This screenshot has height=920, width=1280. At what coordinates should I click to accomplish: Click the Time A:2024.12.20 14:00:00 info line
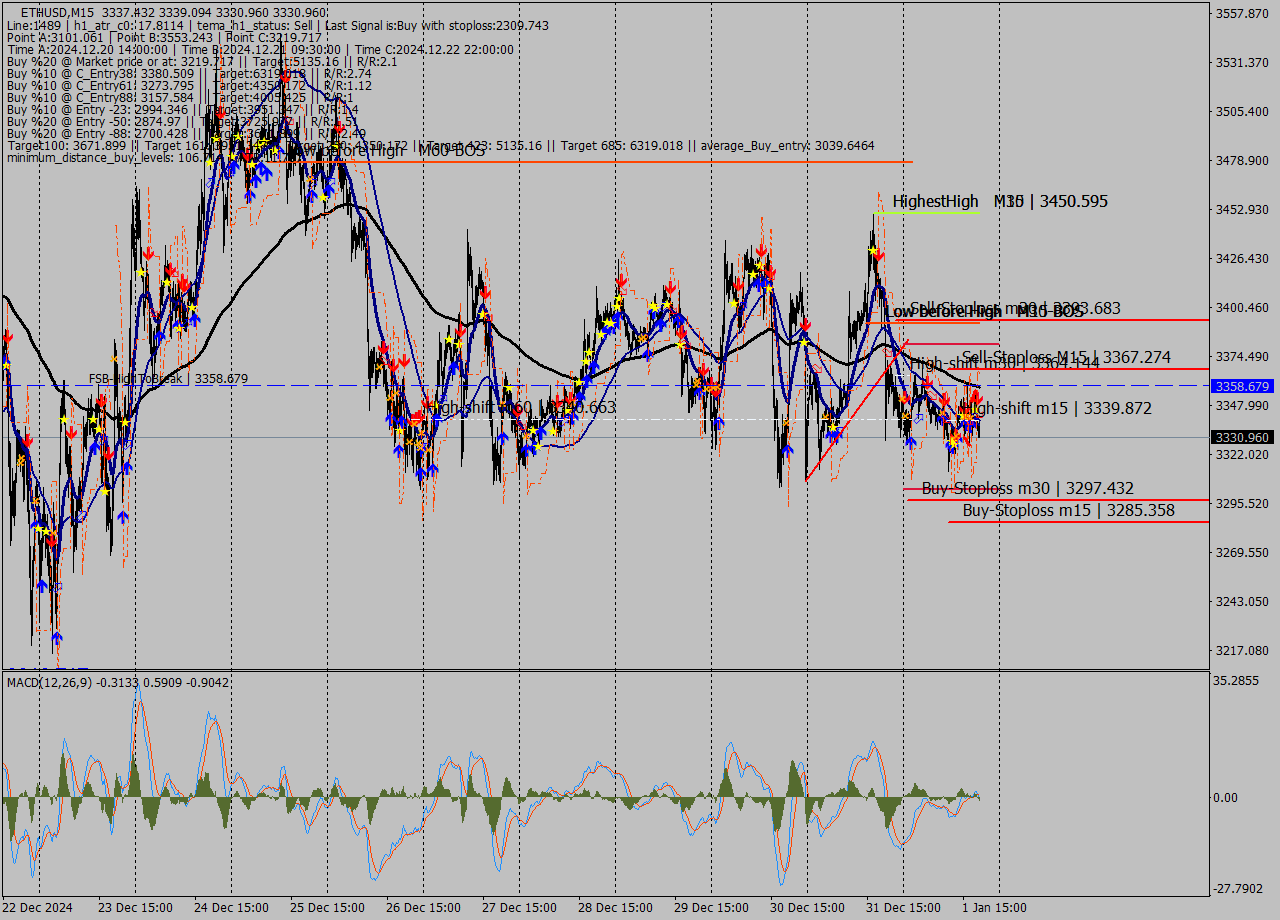click(260, 49)
